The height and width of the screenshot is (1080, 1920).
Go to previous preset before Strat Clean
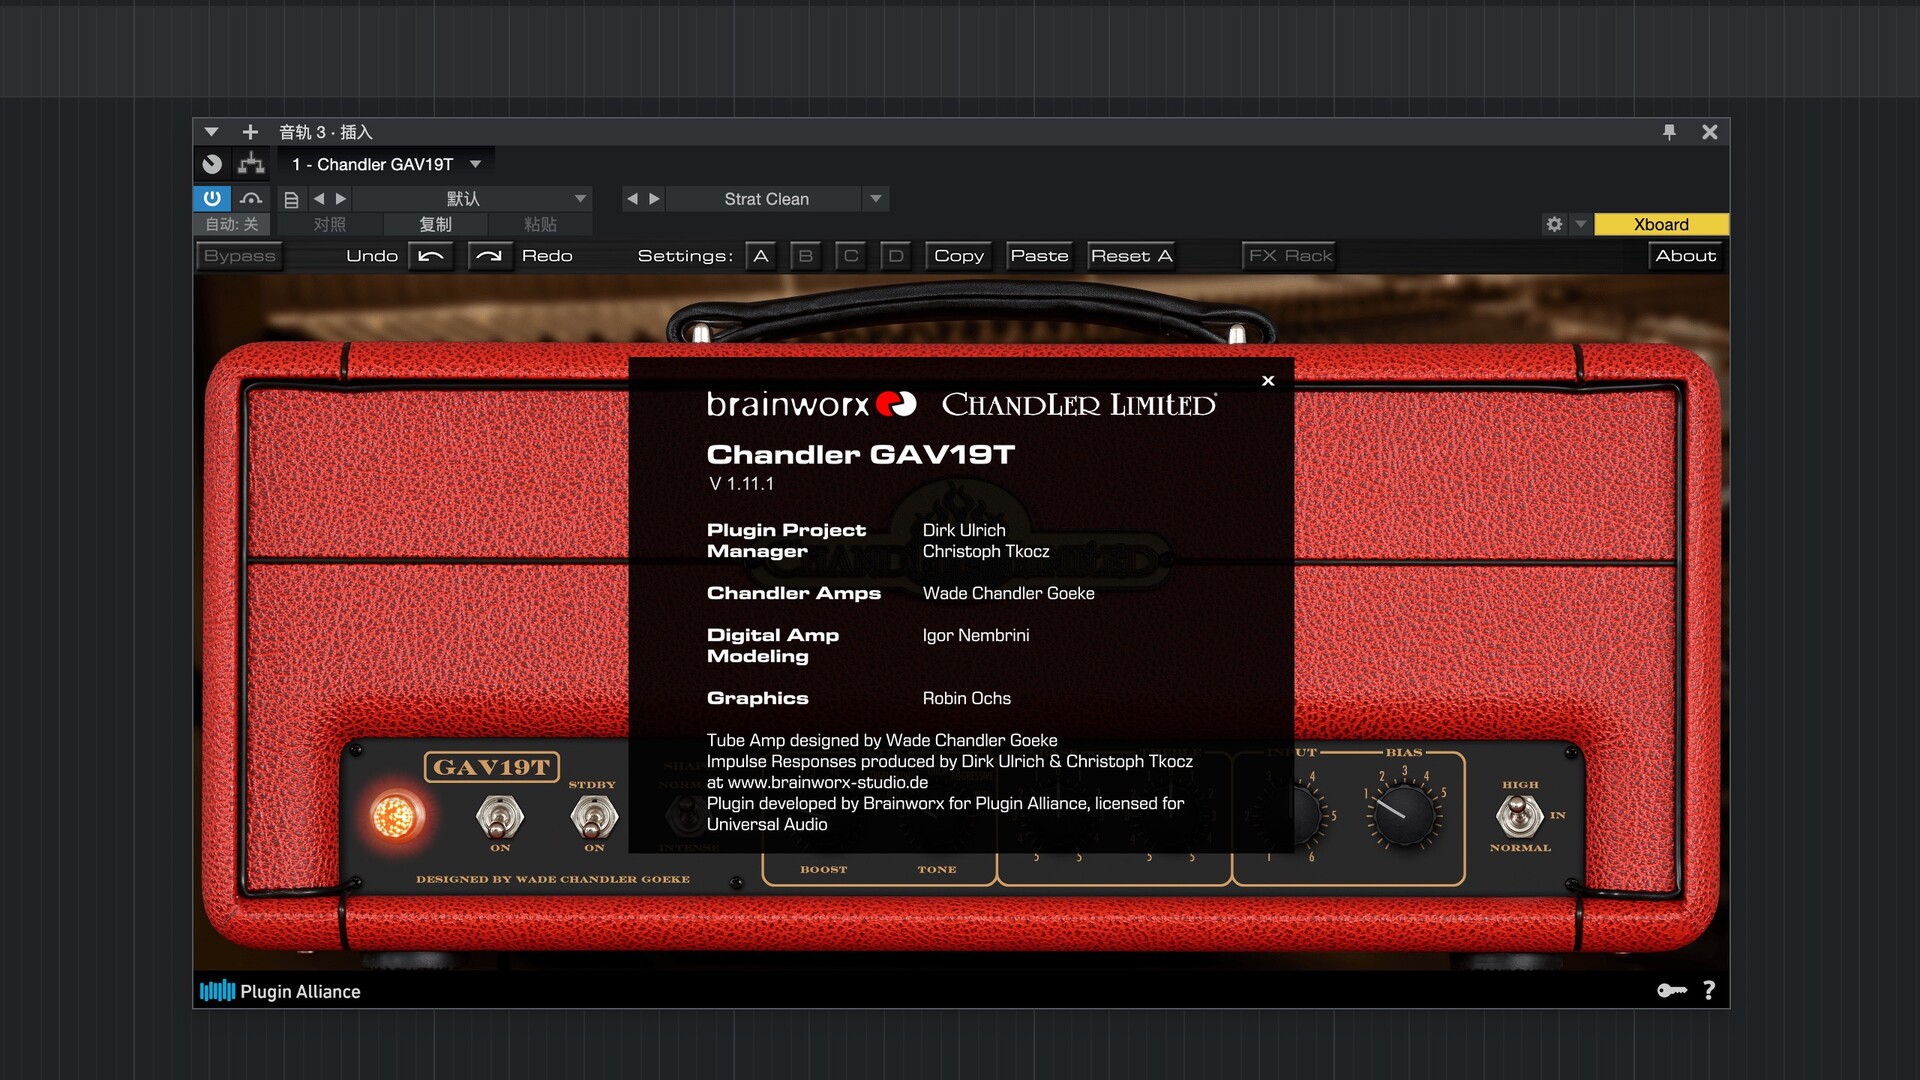pos(632,199)
